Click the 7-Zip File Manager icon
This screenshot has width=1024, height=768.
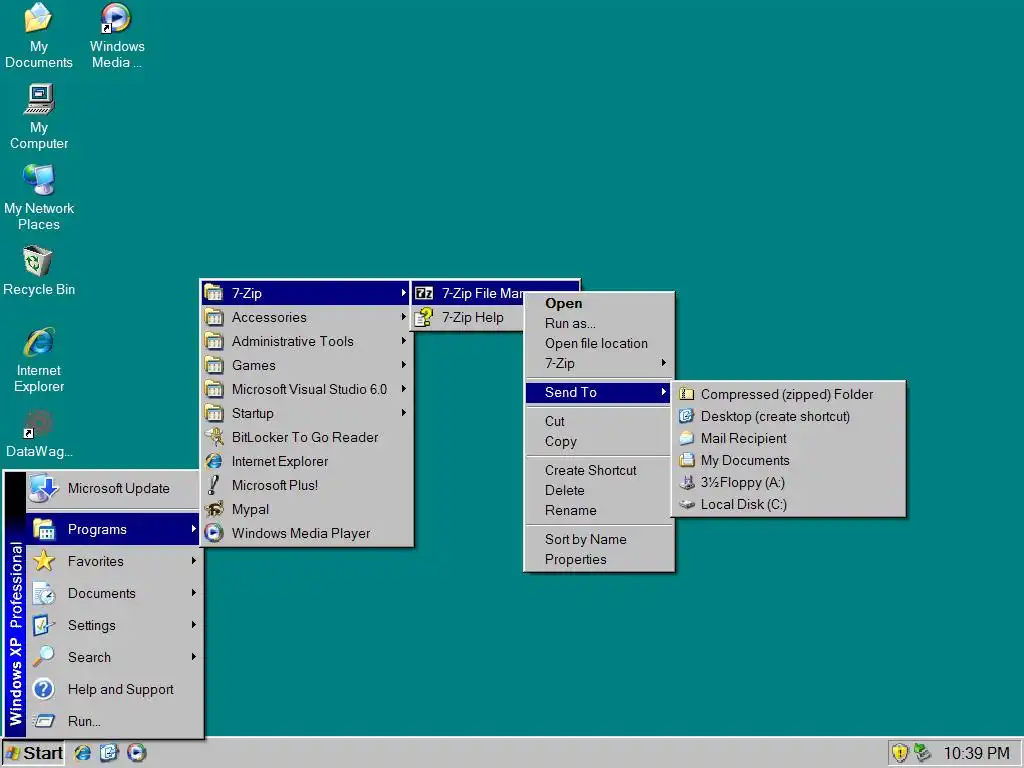tap(424, 293)
